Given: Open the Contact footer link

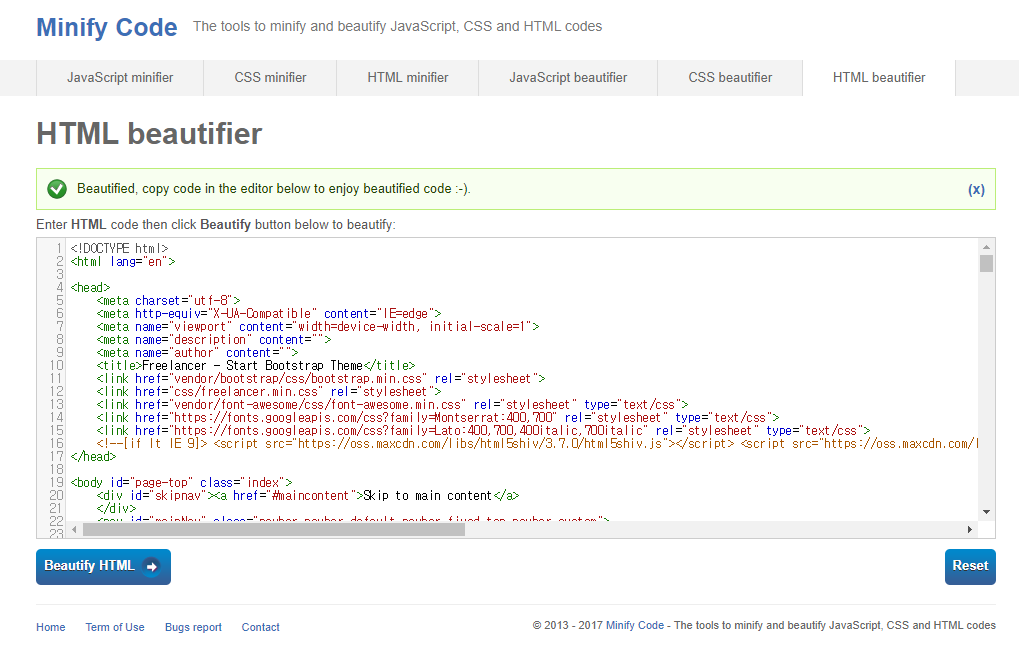Looking at the screenshot, I should (261, 627).
